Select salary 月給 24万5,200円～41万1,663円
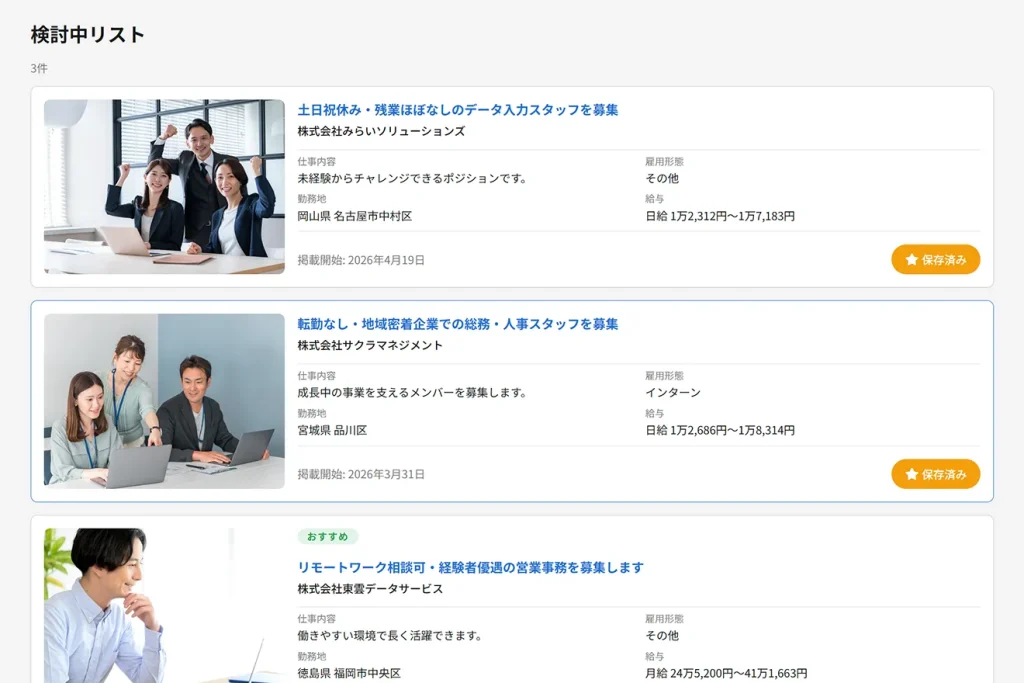Screen dimensions: 1024x683 [726, 673]
